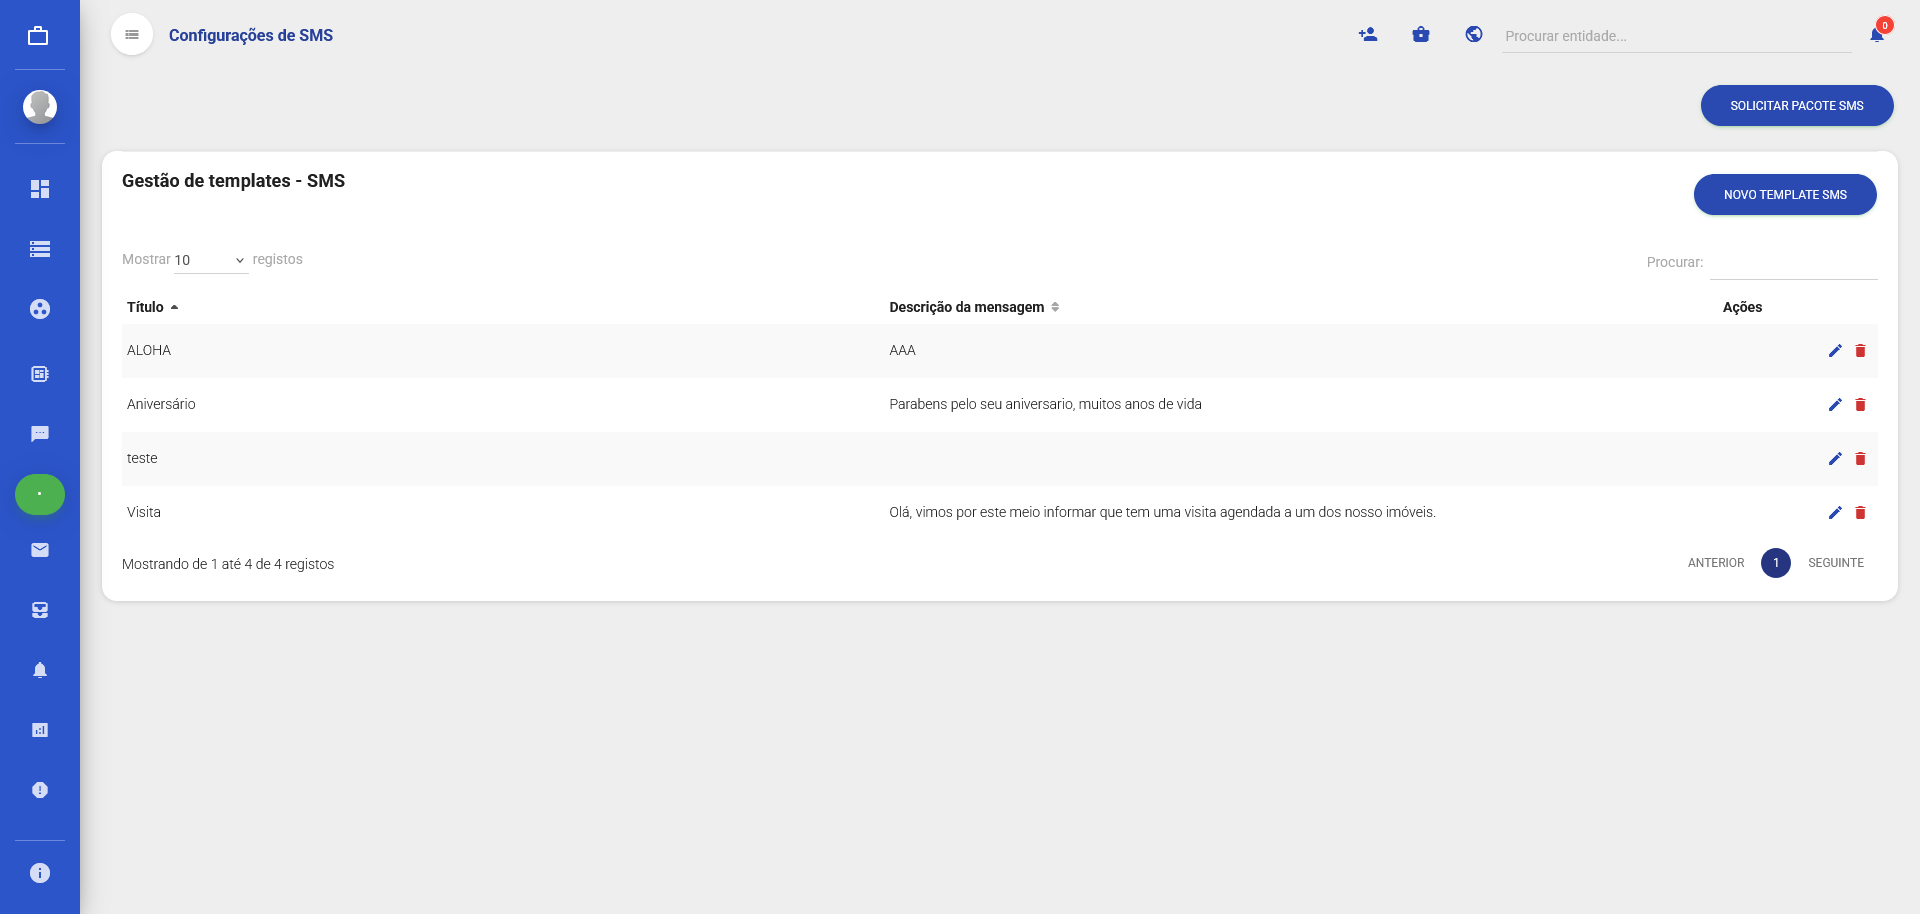1920x914 pixels.
Task: Click the chat message icon in sidebar
Action: click(40, 434)
